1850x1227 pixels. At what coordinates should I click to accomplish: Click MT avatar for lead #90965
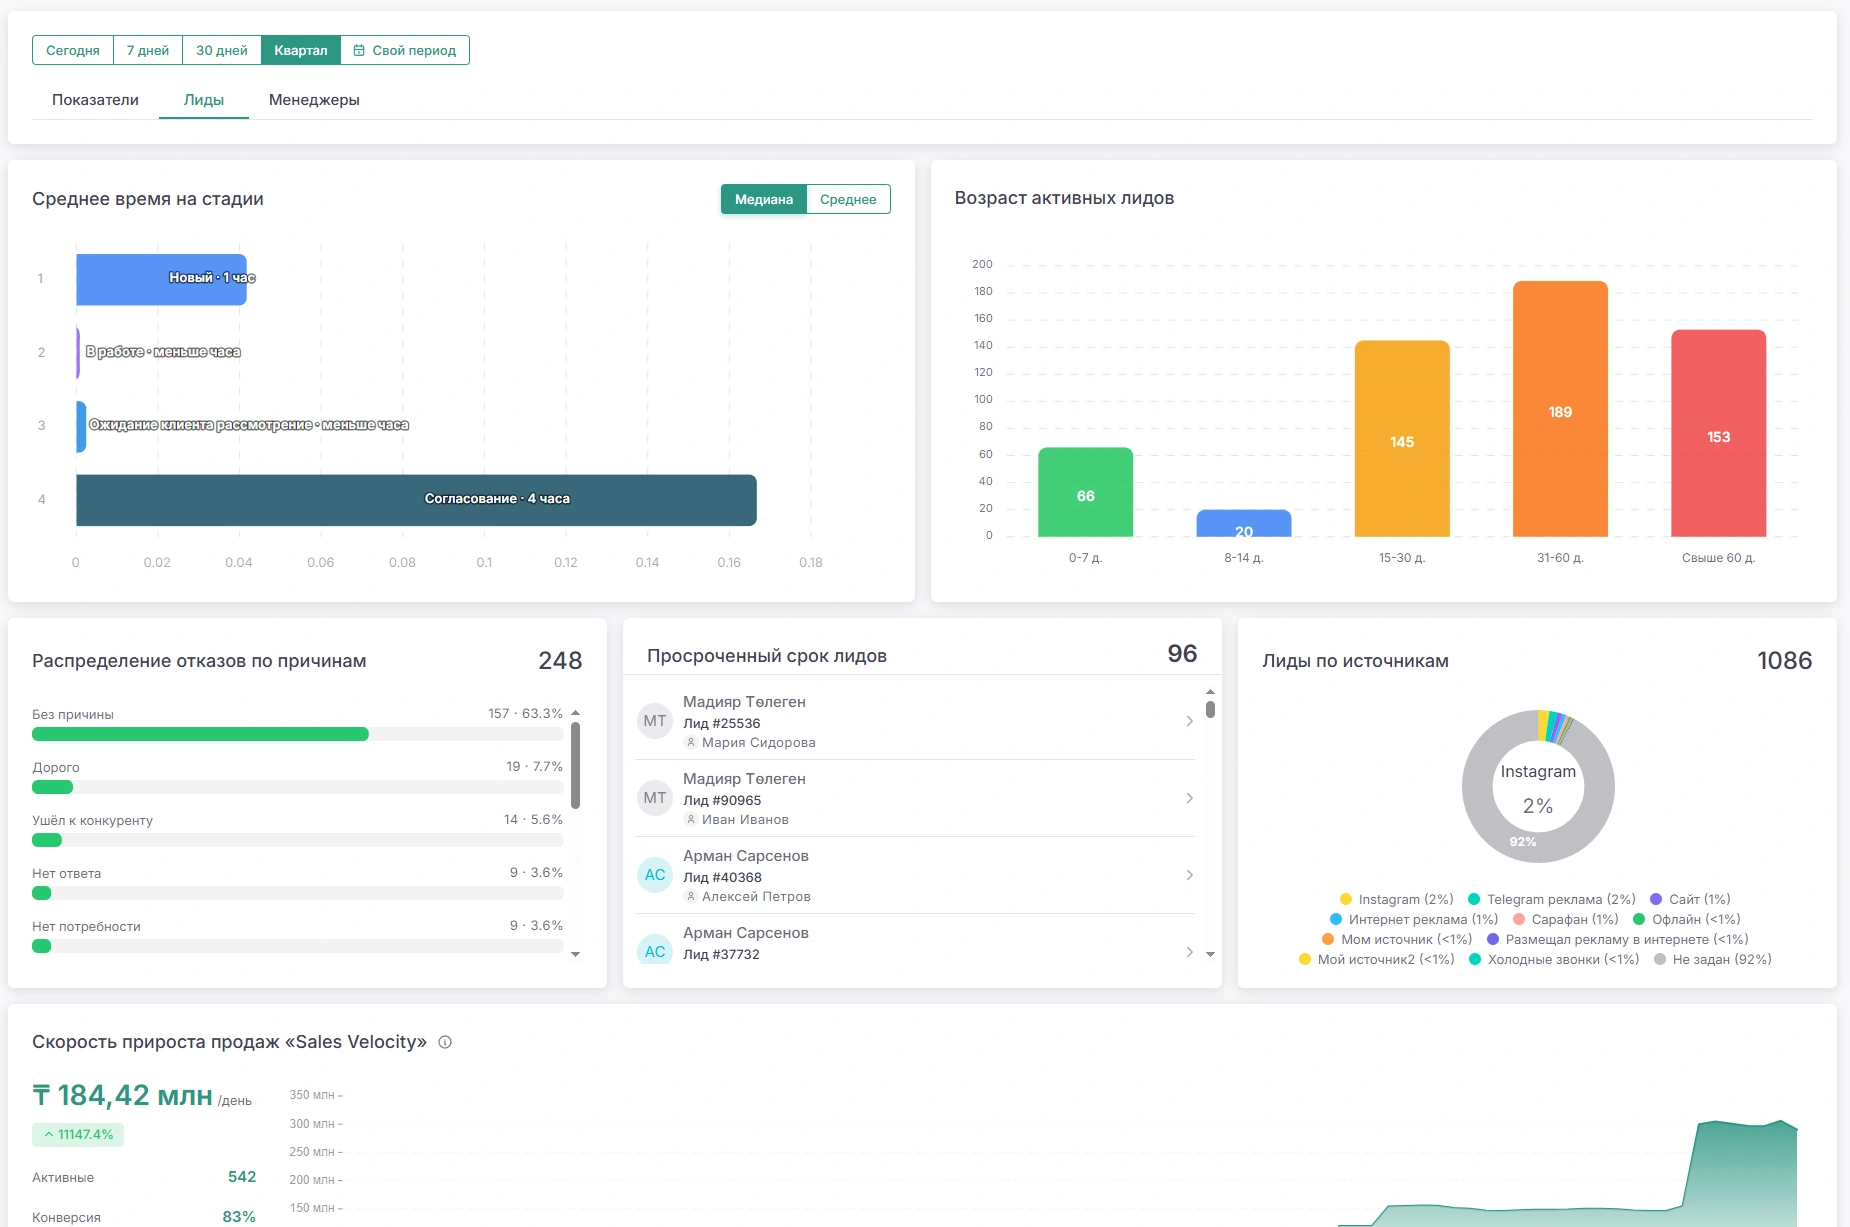click(x=655, y=798)
